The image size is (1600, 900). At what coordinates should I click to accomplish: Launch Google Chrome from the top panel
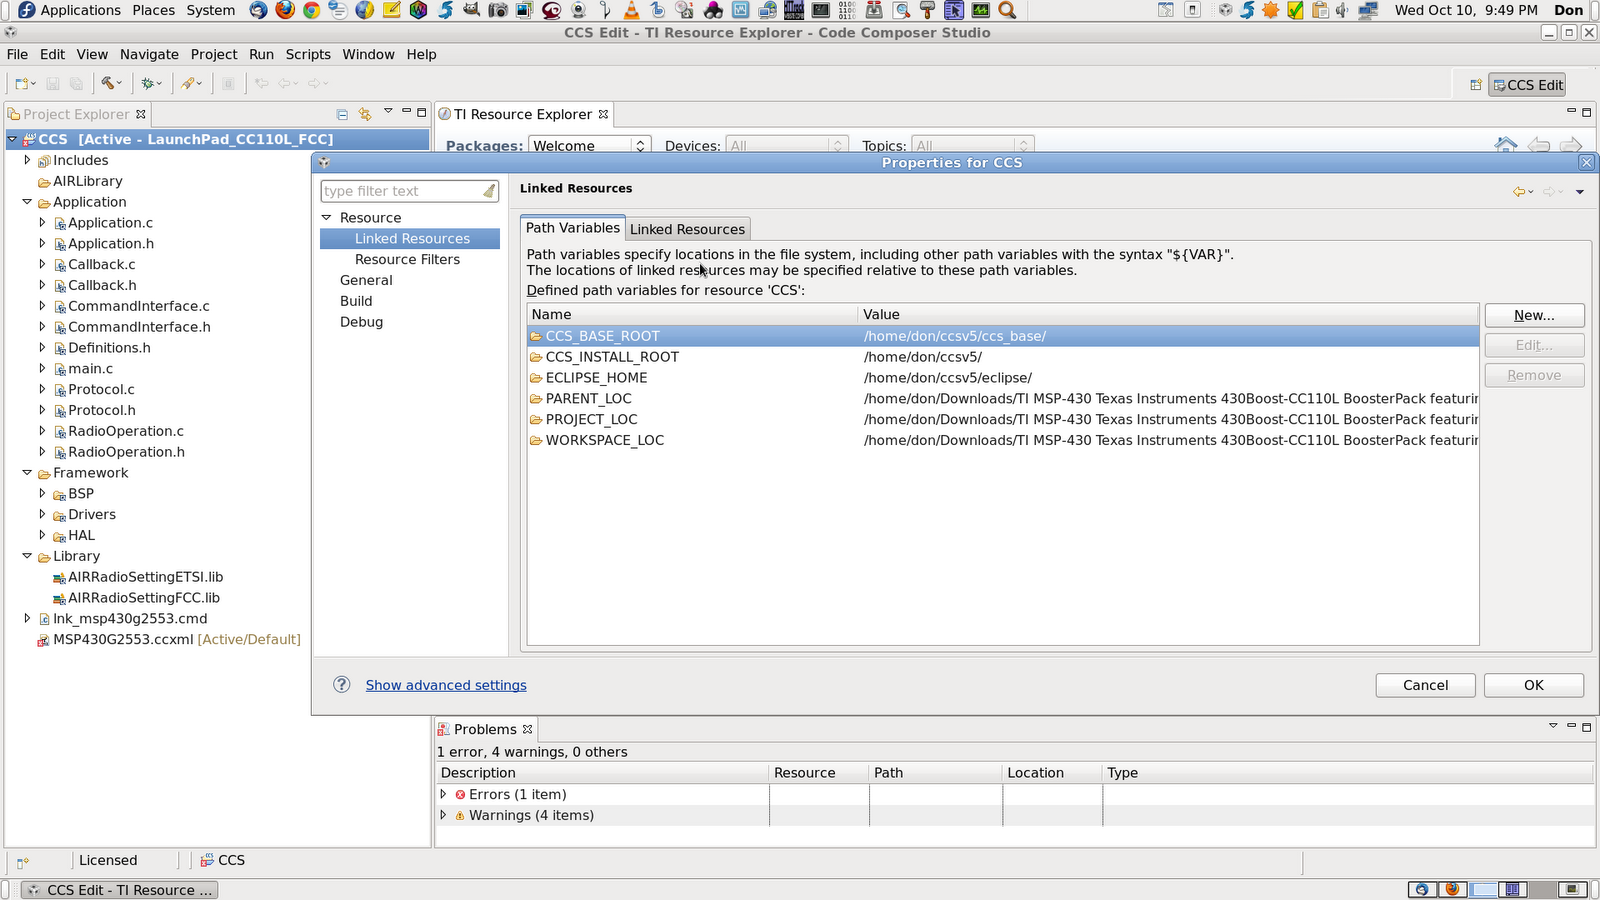click(x=311, y=10)
